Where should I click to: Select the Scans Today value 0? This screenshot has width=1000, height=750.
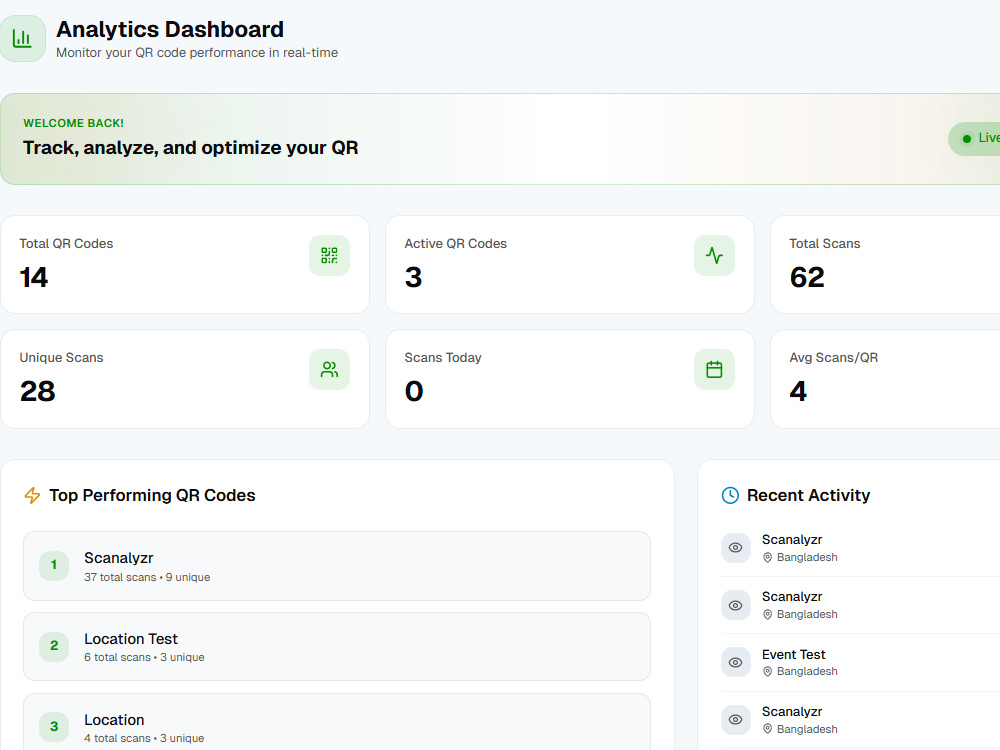[x=414, y=391]
